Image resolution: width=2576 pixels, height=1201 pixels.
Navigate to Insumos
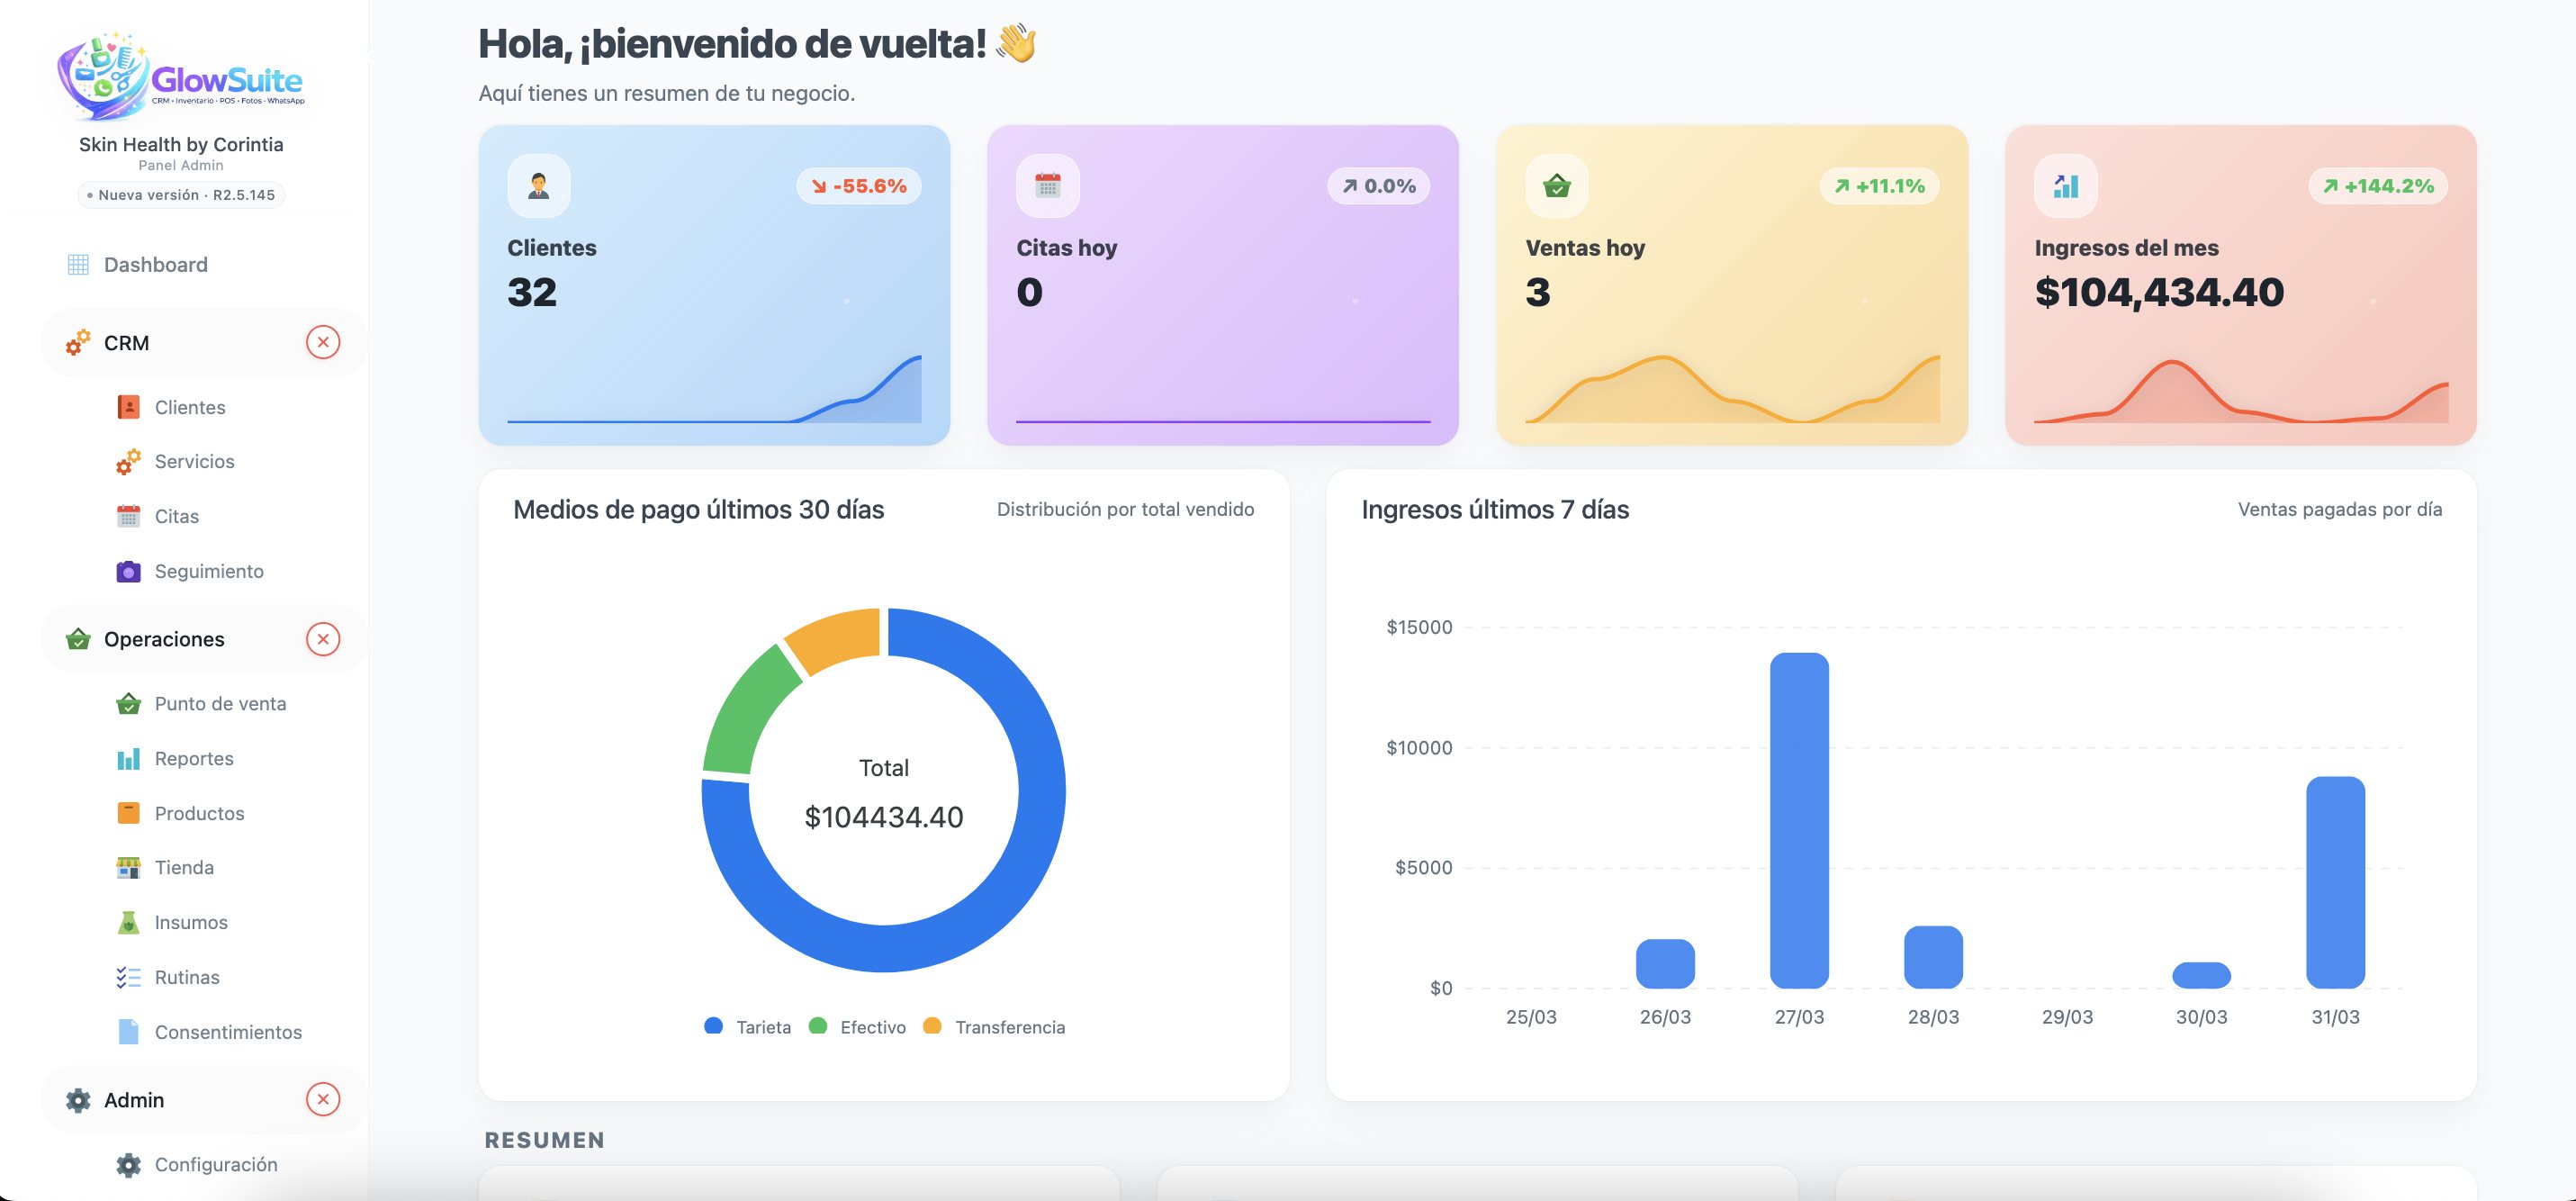click(x=191, y=923)
